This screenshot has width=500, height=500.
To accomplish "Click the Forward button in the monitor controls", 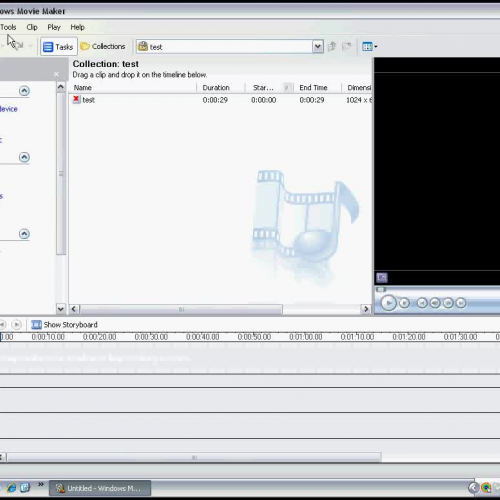I will [461, 303].
